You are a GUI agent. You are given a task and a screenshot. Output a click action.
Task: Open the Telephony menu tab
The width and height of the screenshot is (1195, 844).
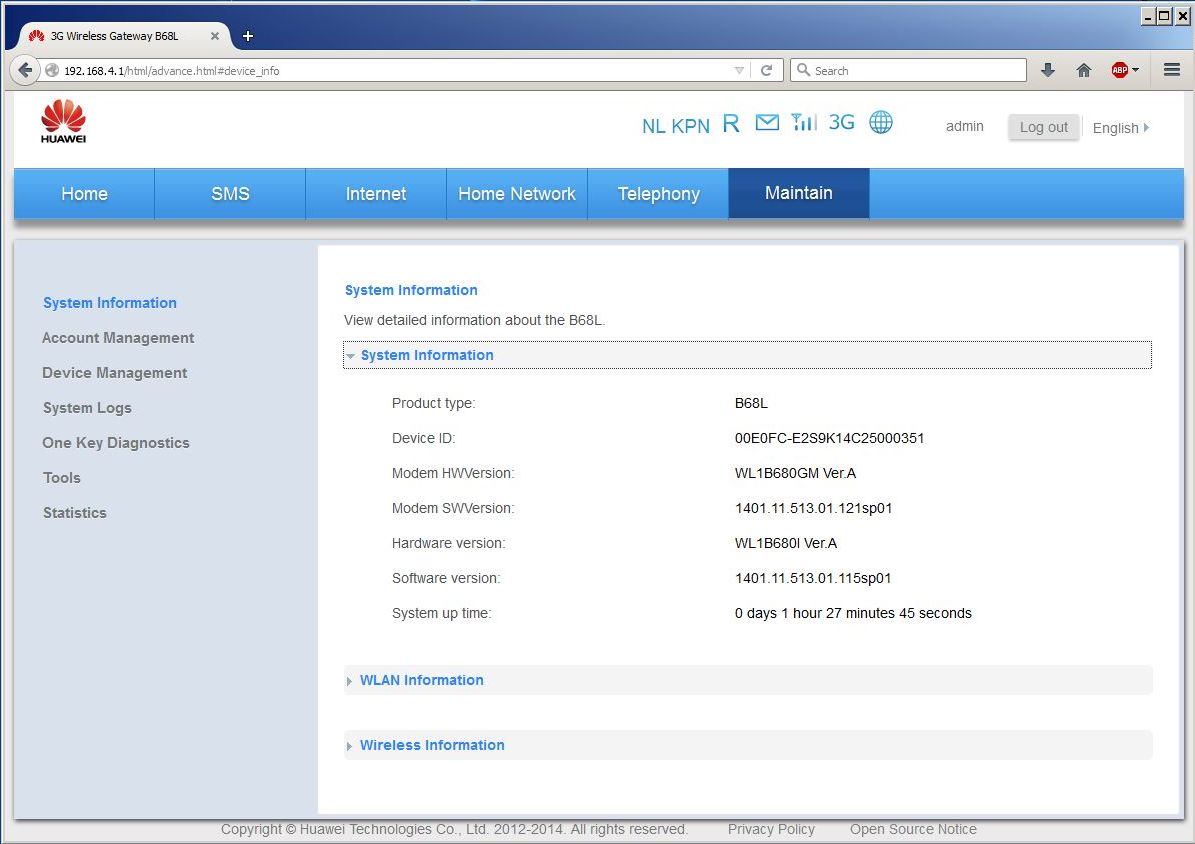pyautogui.click(x=658, y=194)
